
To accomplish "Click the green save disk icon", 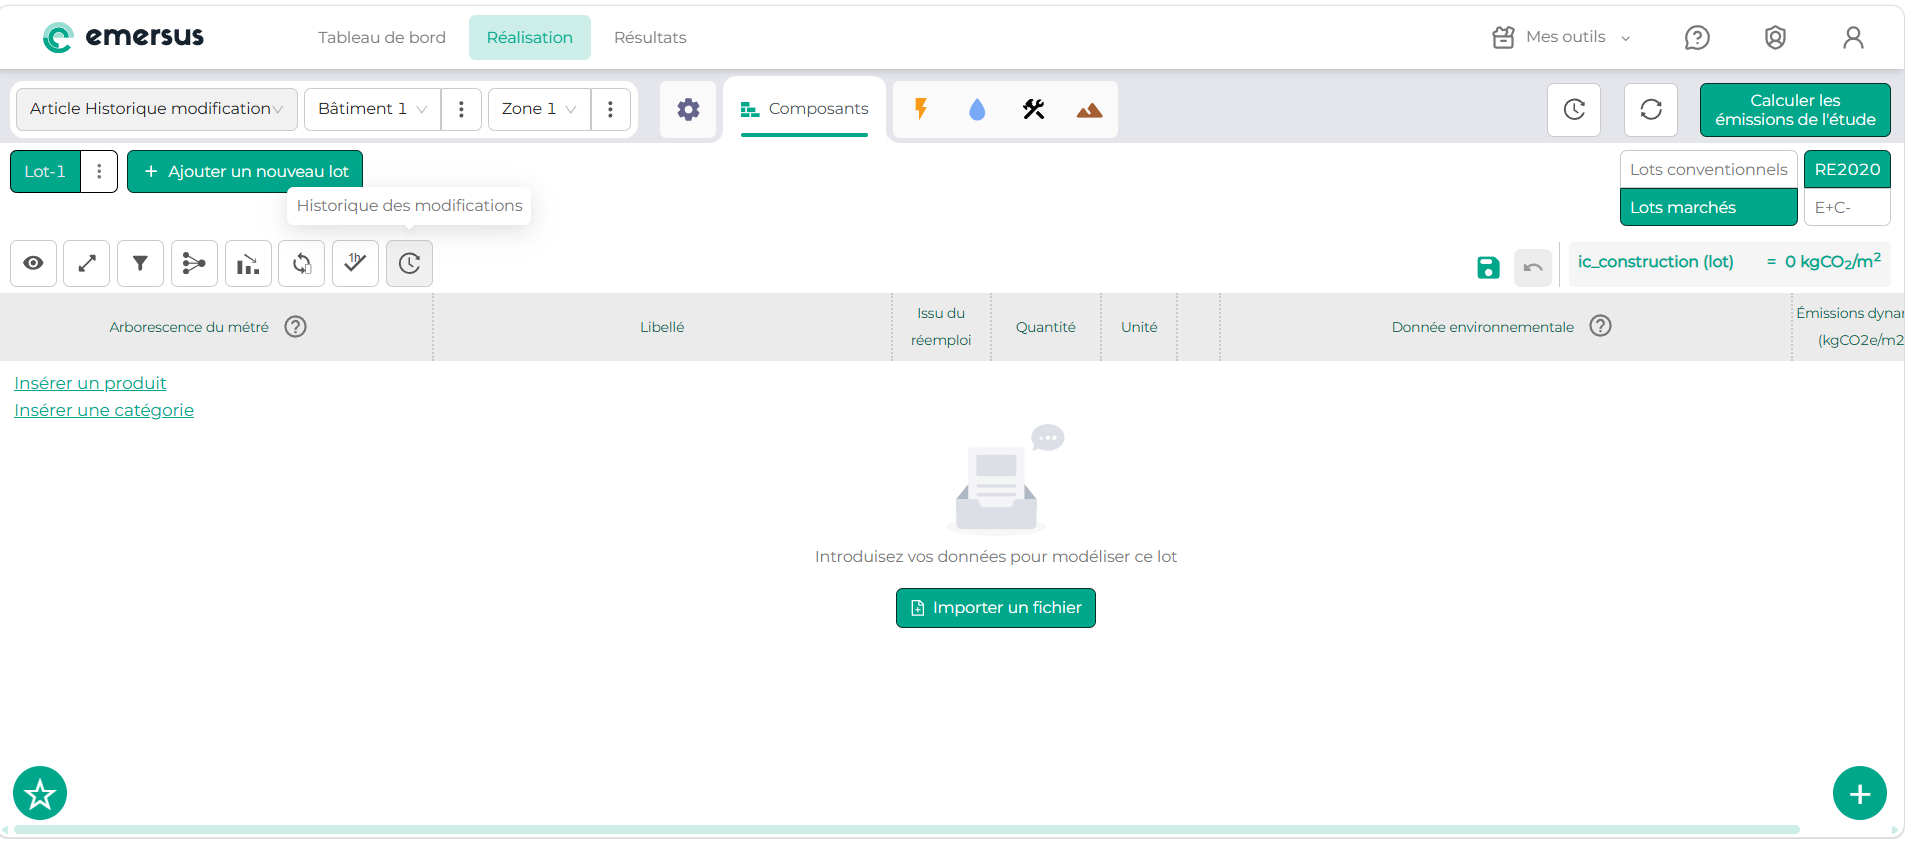I will tap(1488, 267).
